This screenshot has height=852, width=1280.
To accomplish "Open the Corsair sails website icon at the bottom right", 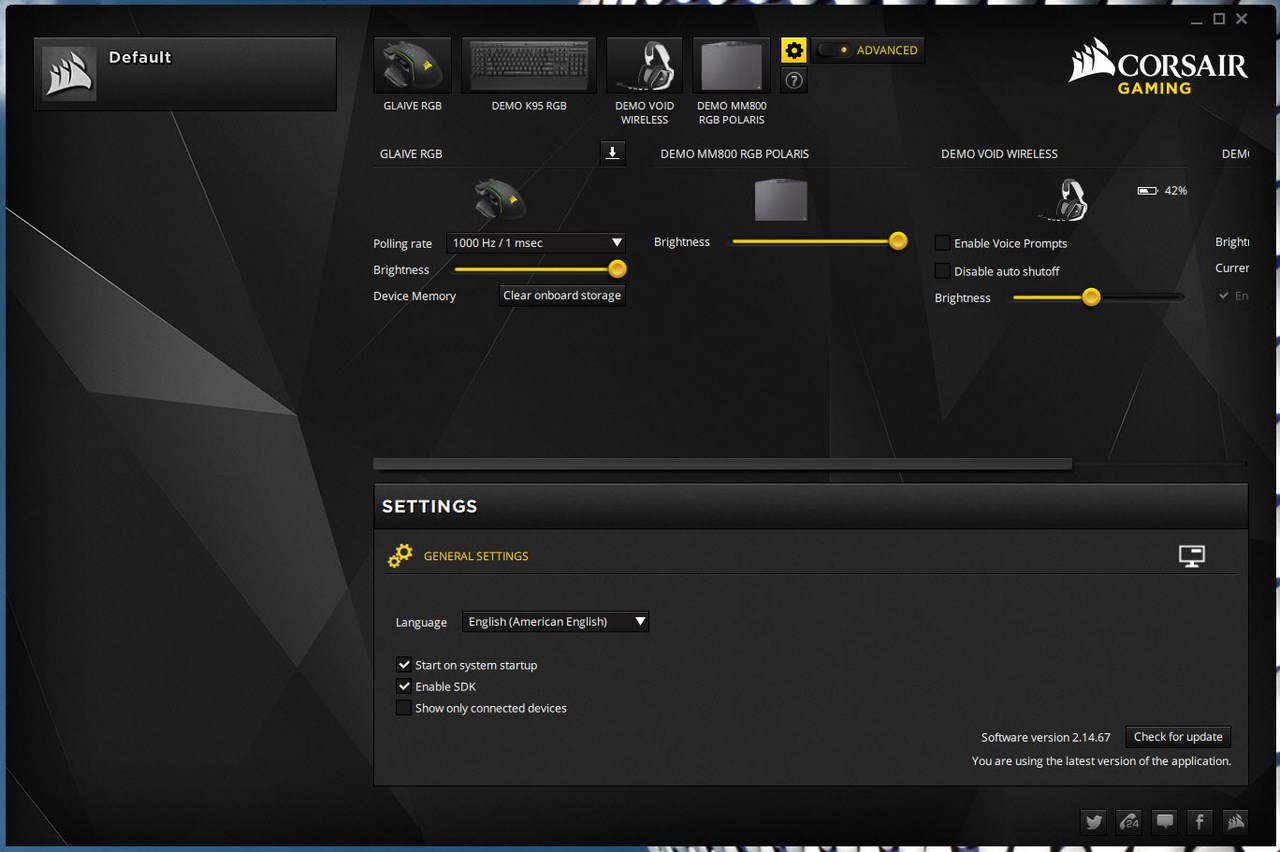I will click(1235, 822).
